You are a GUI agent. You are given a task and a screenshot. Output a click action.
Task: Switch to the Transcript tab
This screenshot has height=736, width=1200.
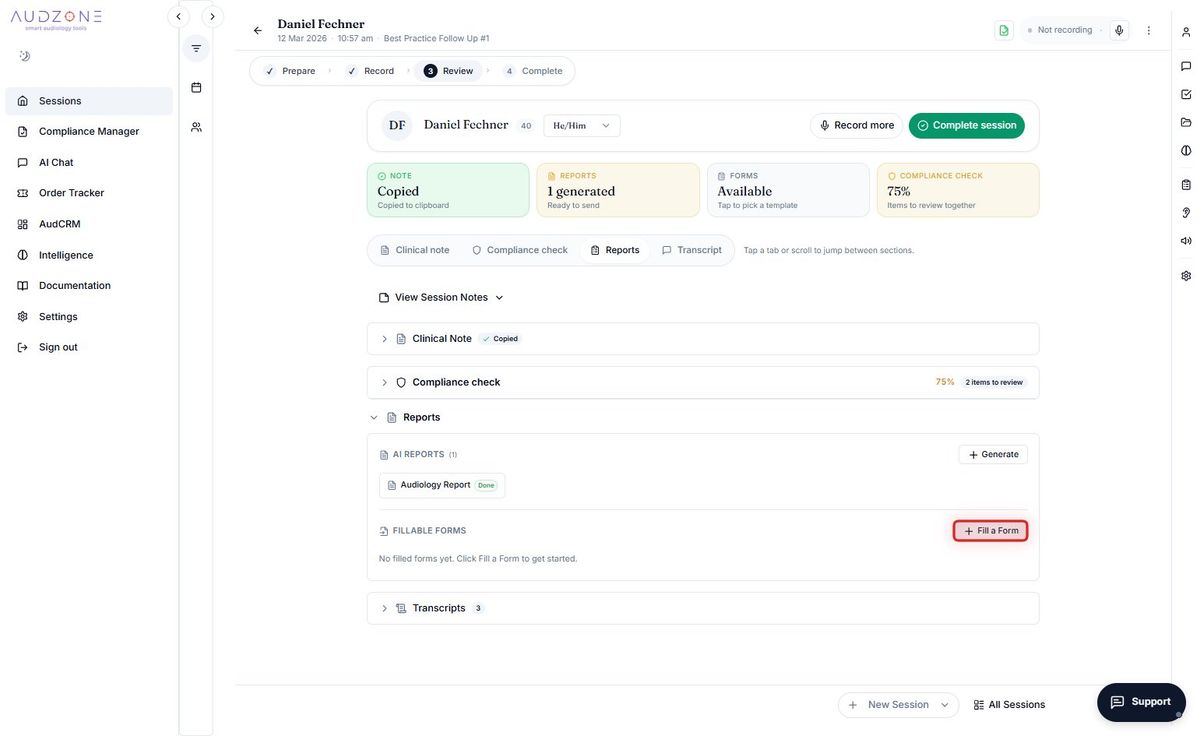tap(692, 250)
